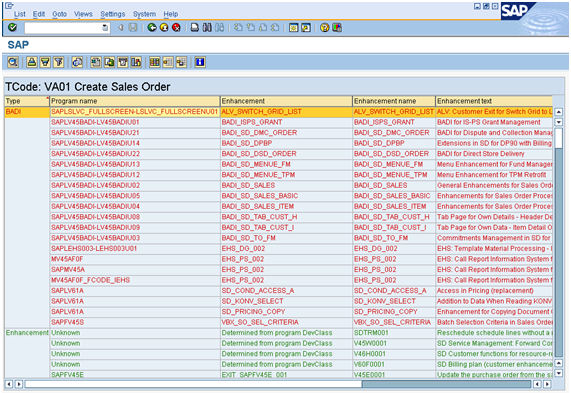
Task: Select the BADI type cell in first row
Action: tap(27, 111)
